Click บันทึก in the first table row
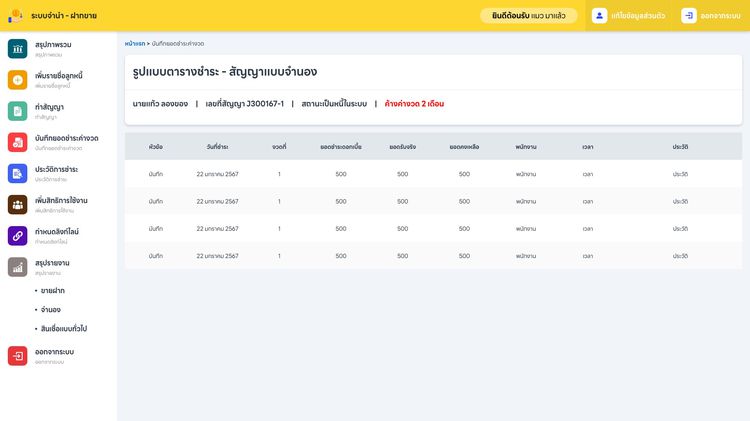 [x=155, y=174]
